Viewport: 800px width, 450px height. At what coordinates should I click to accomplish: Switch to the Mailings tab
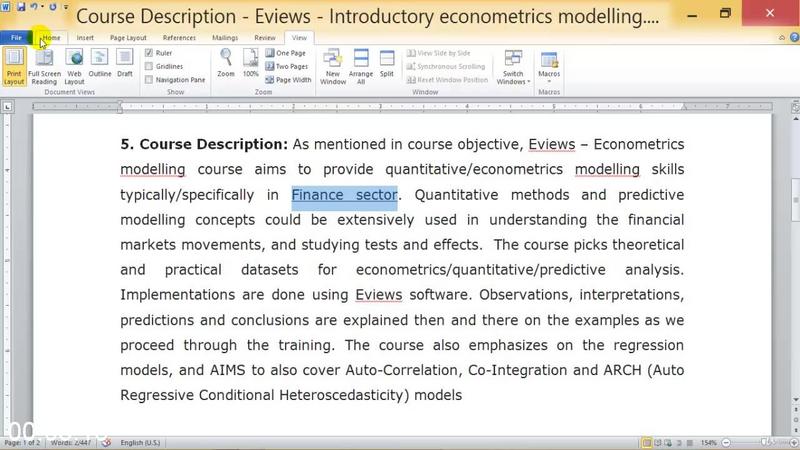(x=225, y=38)
